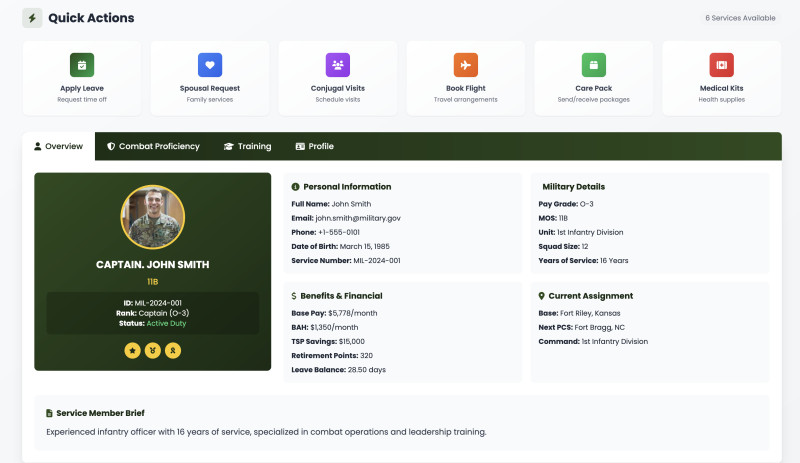The height and width of the screenshot is (463, 800).
Task: Click the Current Assignment location pin icon
Action: [x=542, y=296]
